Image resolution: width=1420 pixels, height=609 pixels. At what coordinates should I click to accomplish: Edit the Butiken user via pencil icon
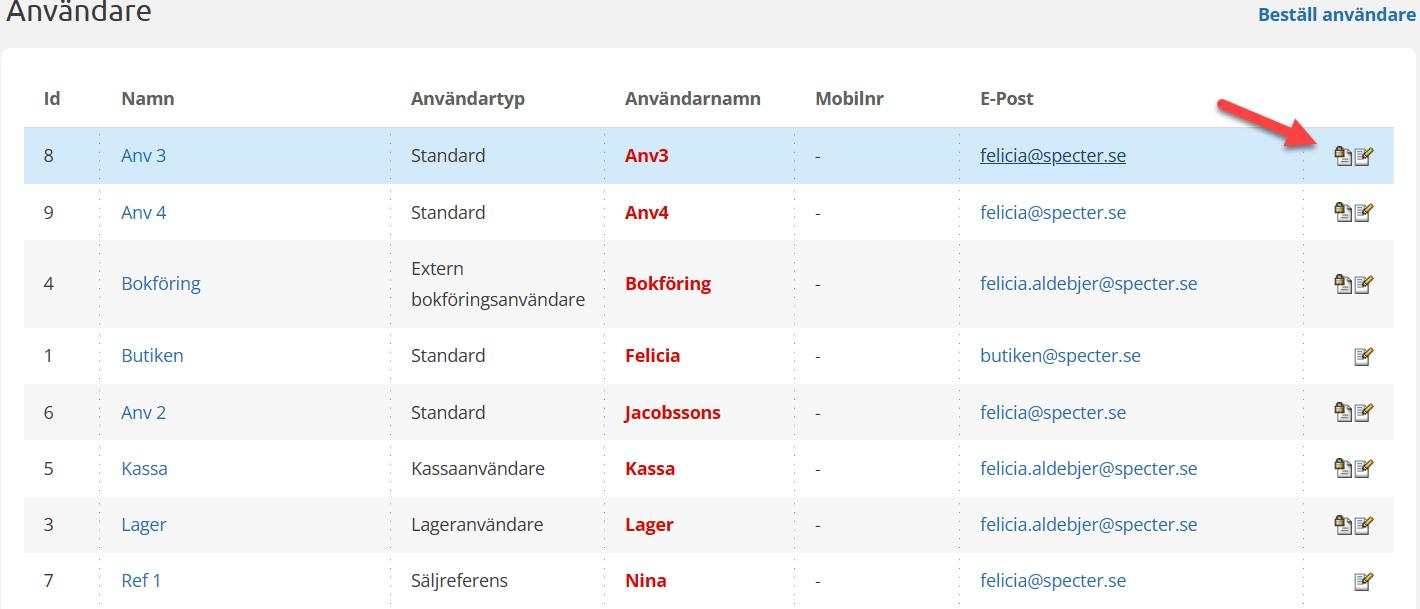(x=1364, y=356)
